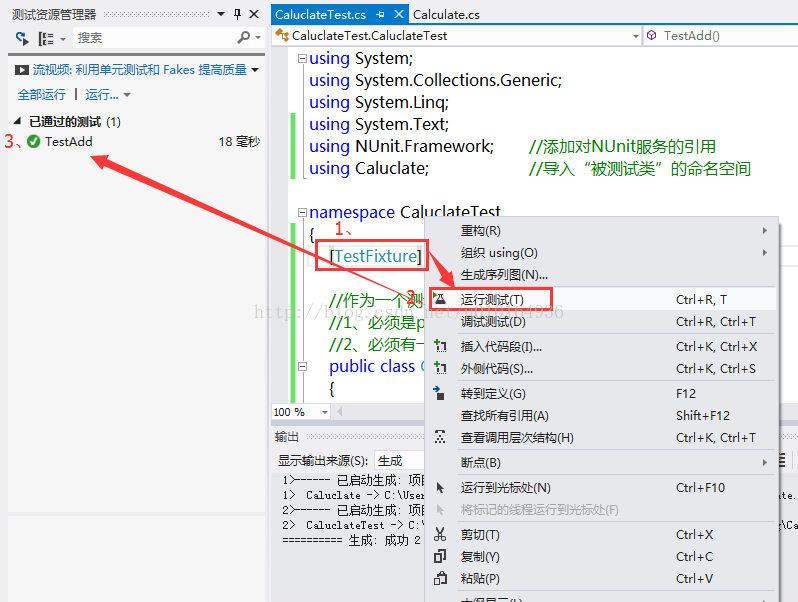The image size is (798, 602).
Task: Choose 外侧代码(S)... menu entry
Action: point(602,369)
